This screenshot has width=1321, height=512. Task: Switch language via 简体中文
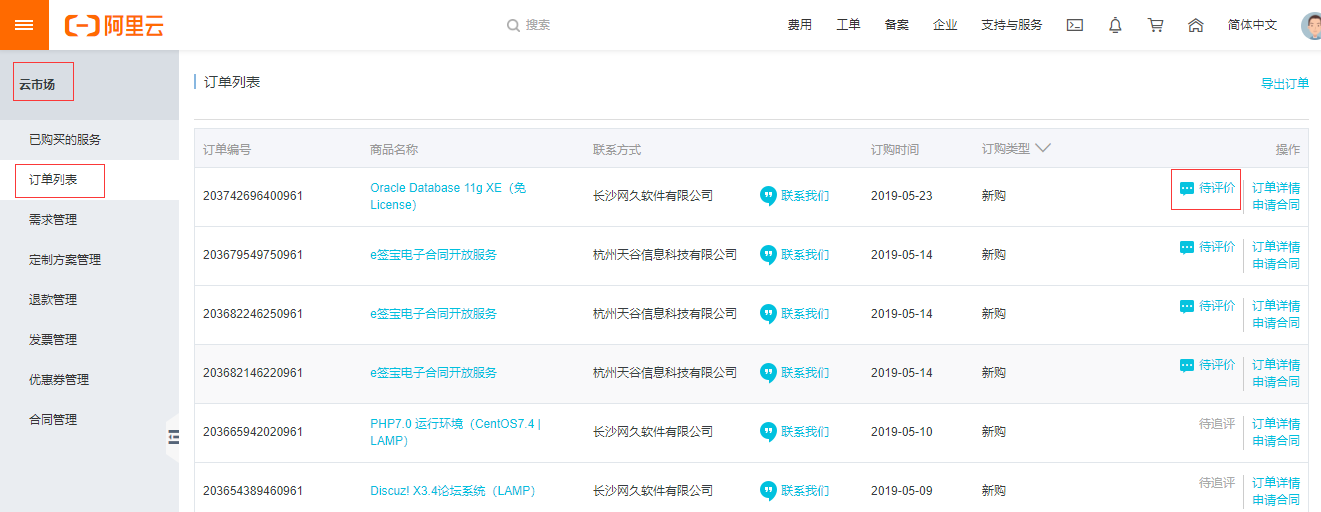[1252, 25]
